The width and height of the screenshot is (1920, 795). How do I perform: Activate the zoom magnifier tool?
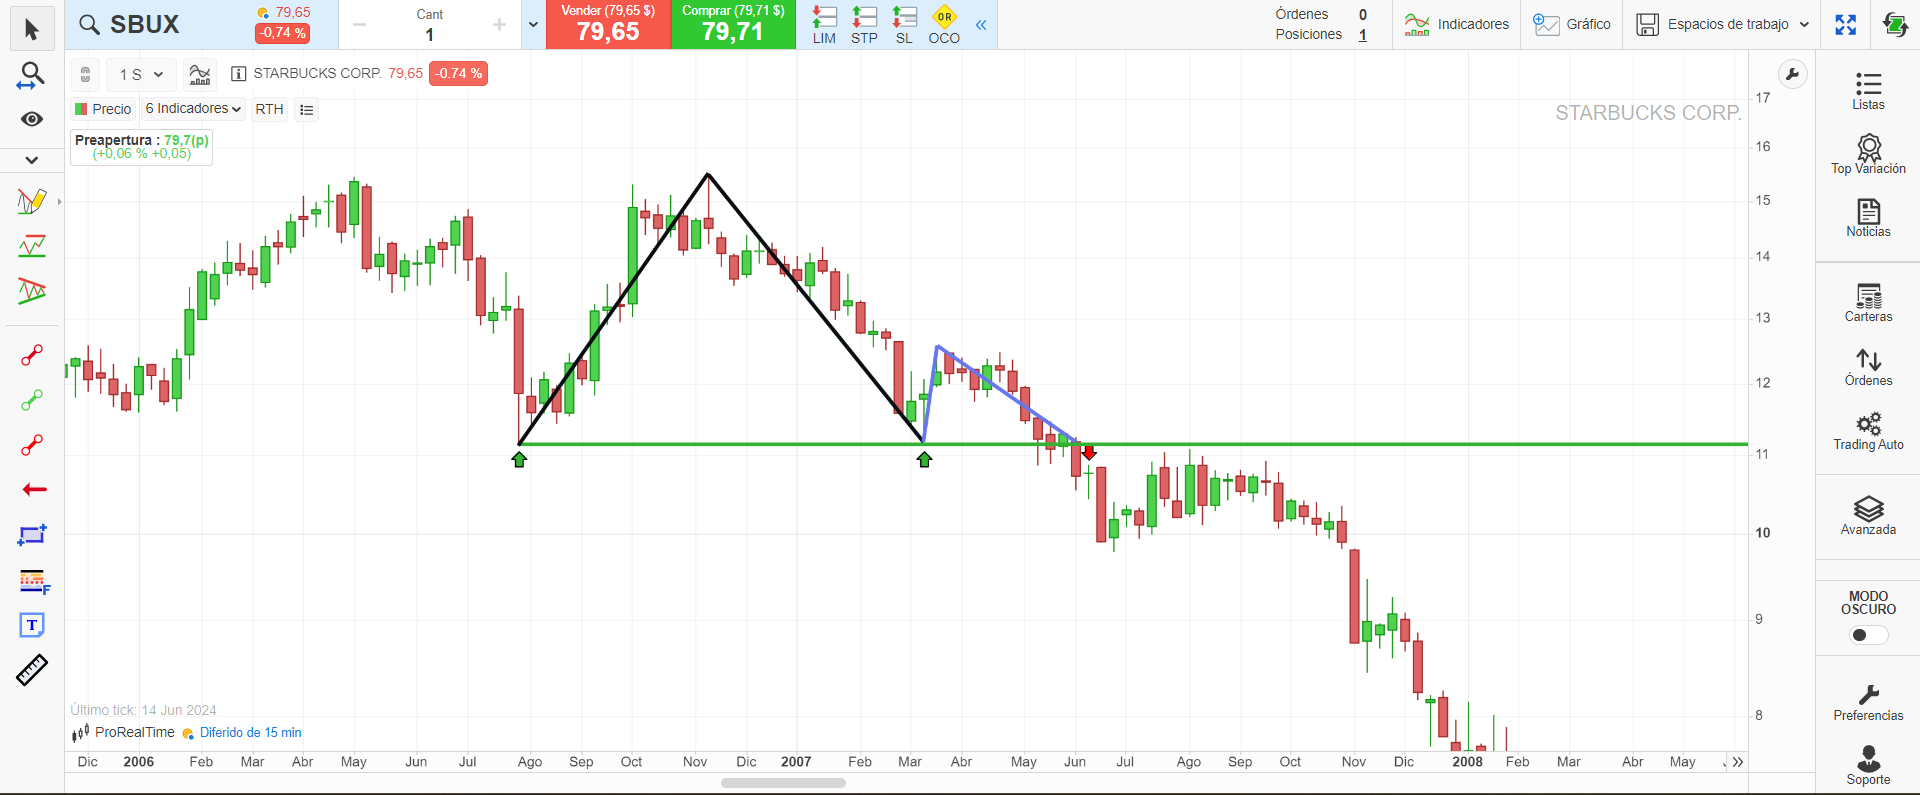tap(32, 75)
